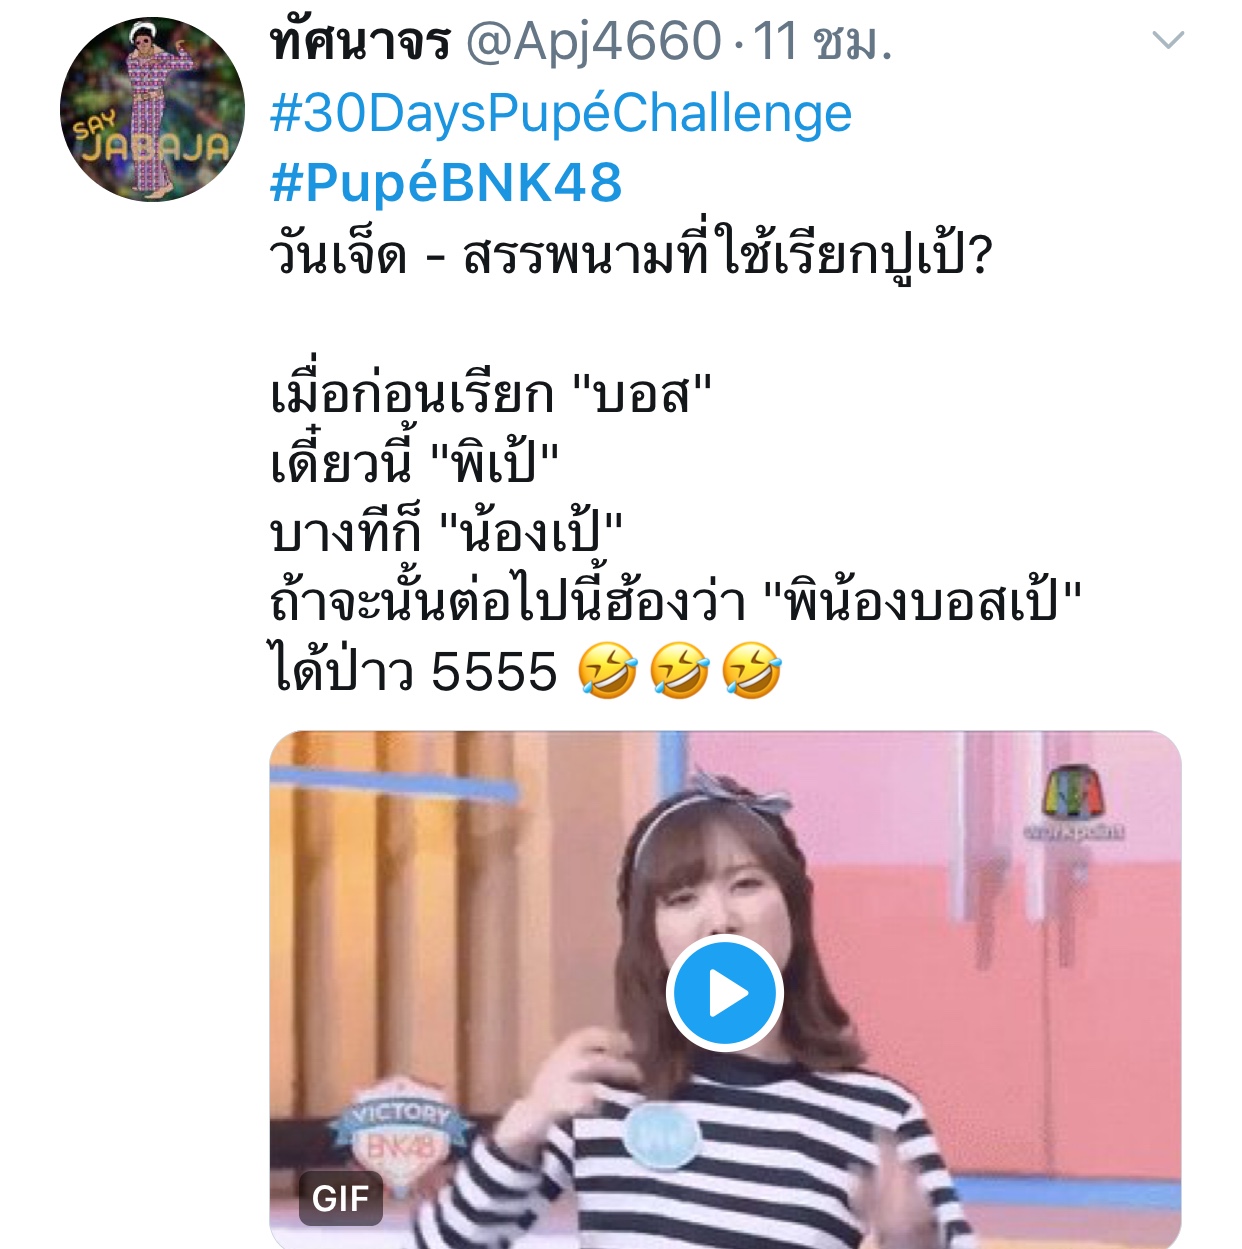Open the @Apj4660 handle
The width and height of the screenshot is (1242, 1249).
[x=594, y=42]
